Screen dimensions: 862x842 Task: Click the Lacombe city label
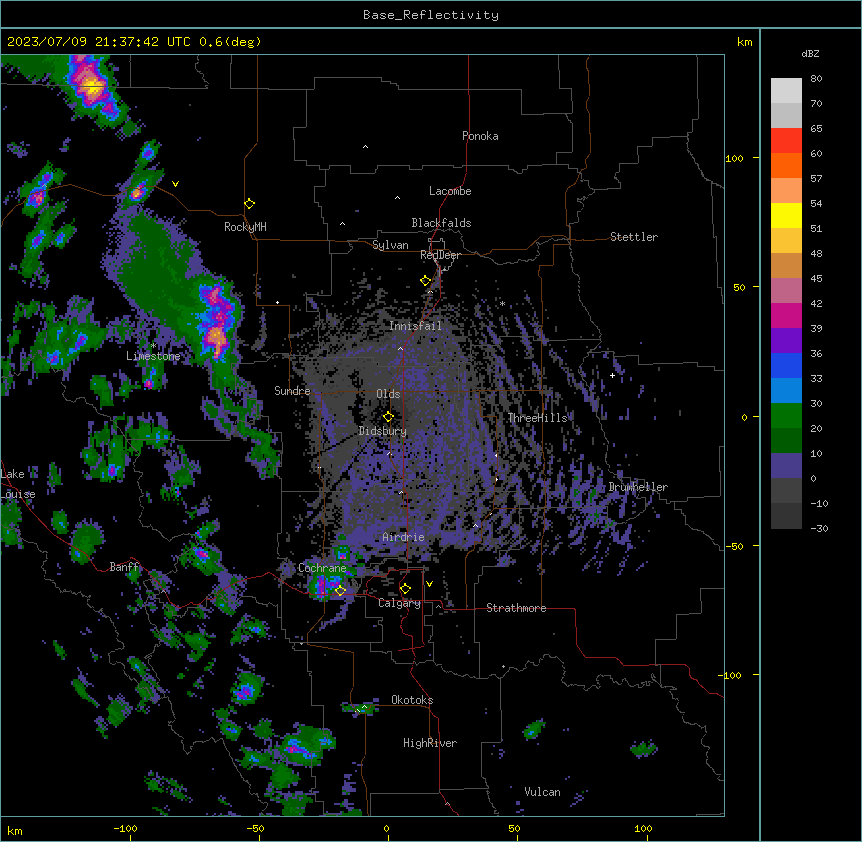click(450, 191)
